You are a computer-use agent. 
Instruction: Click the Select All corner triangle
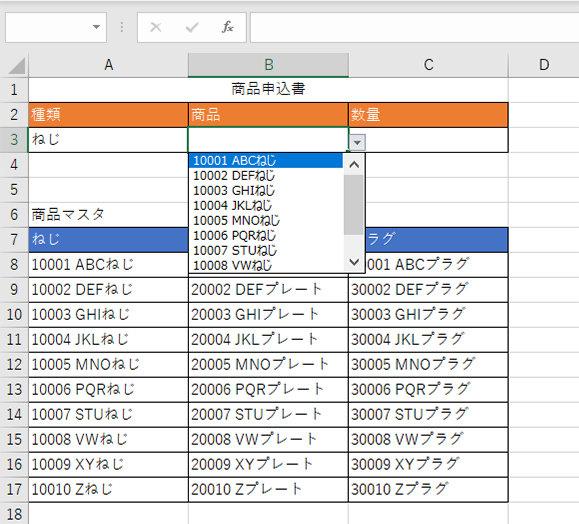click(17, 66)
